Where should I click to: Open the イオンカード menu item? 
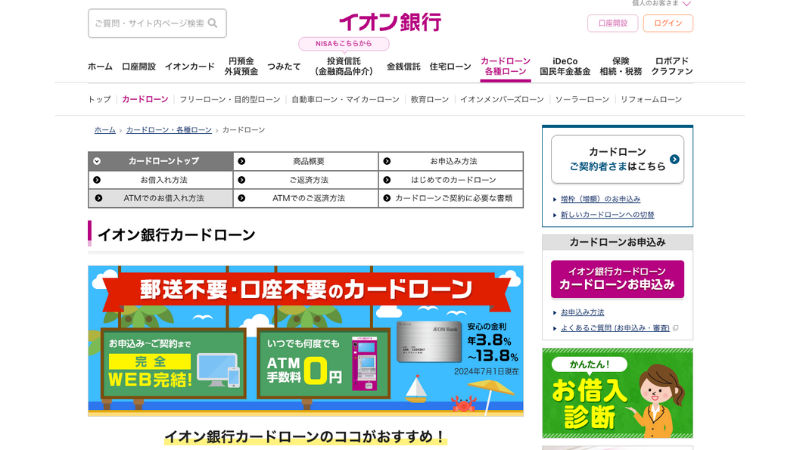coord(190,67)
